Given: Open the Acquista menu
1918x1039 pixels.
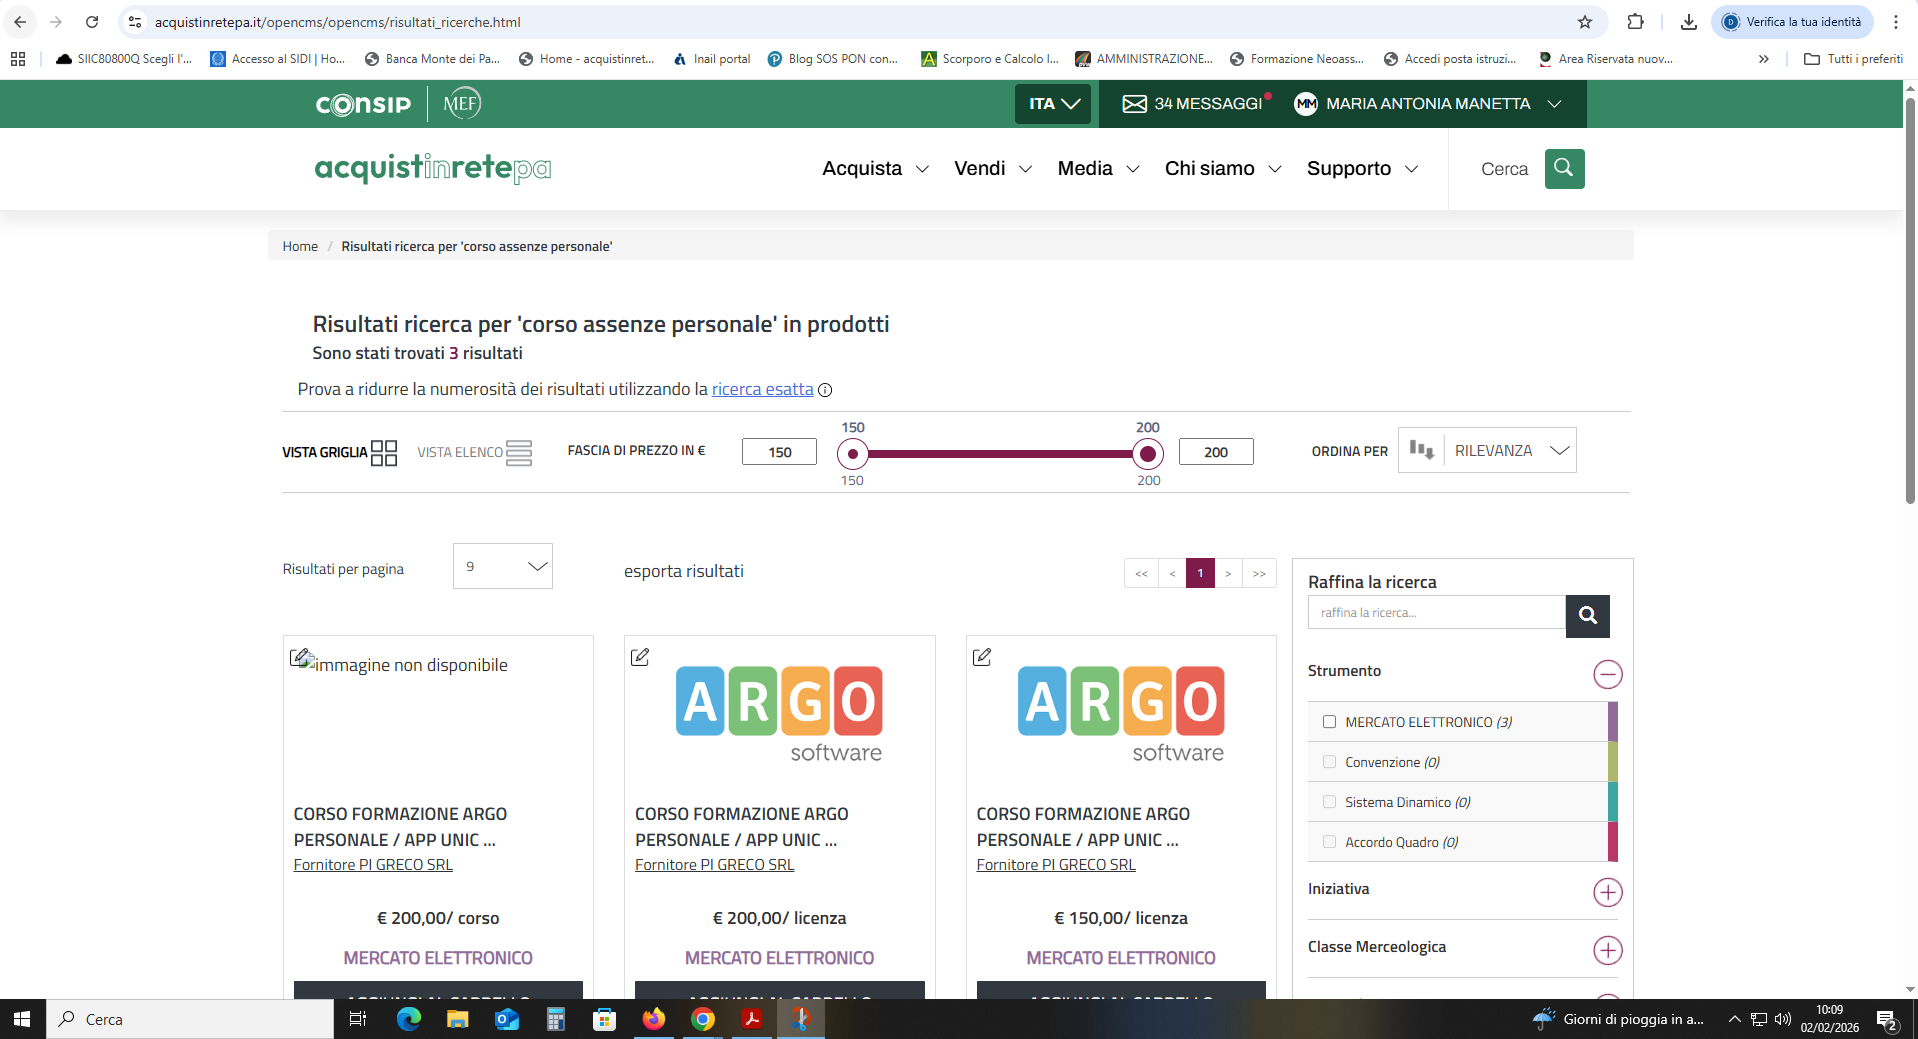Looking at the screenshot, I should (x=875, y=169).
